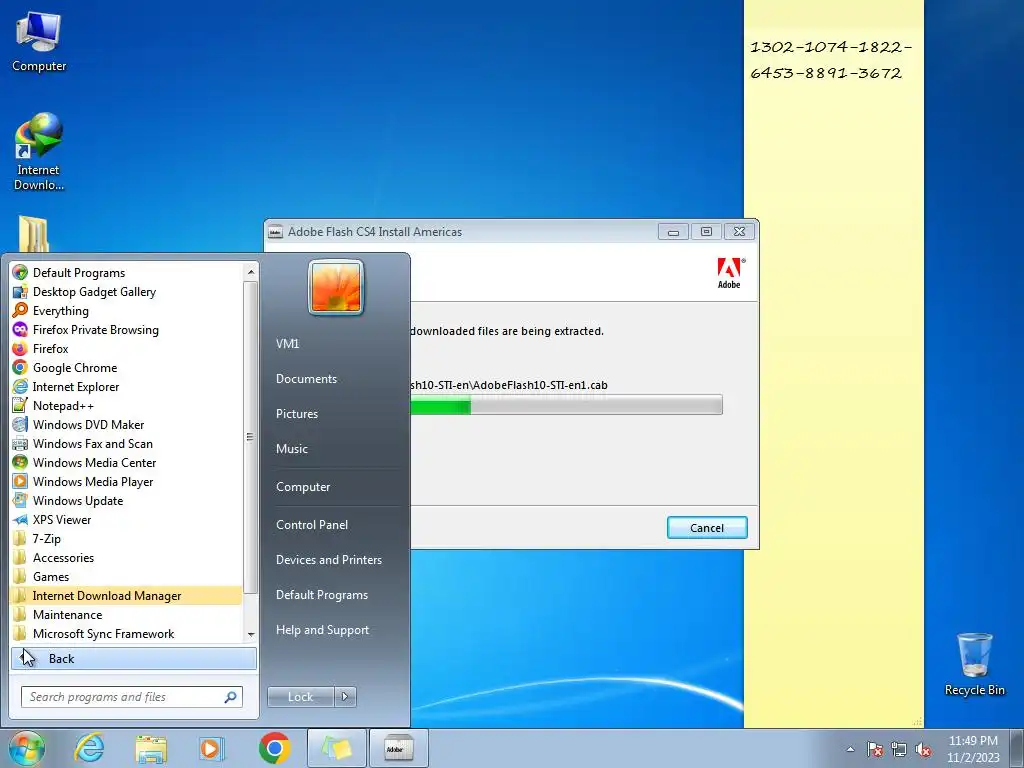The width and height of the screenshot is (1024, 768).
Task: Go Back to the main Start menu
Action: [x=133, y=658]
